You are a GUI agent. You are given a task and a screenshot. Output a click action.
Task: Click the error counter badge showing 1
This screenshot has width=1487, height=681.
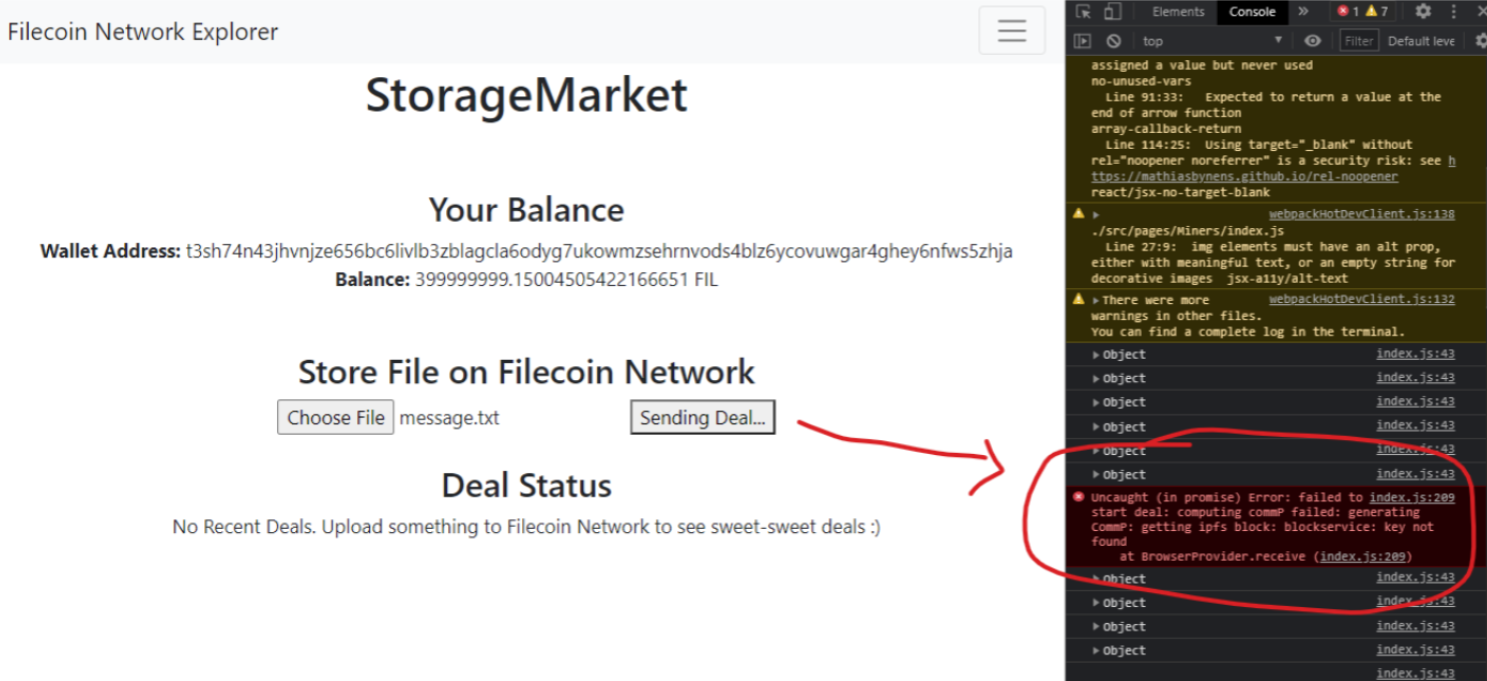[1349, 11]
